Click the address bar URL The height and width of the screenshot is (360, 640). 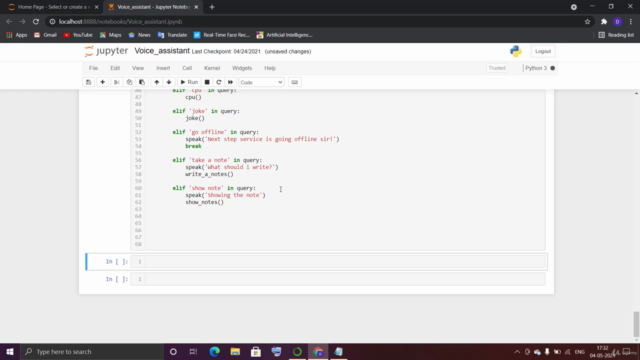[120, 22]
